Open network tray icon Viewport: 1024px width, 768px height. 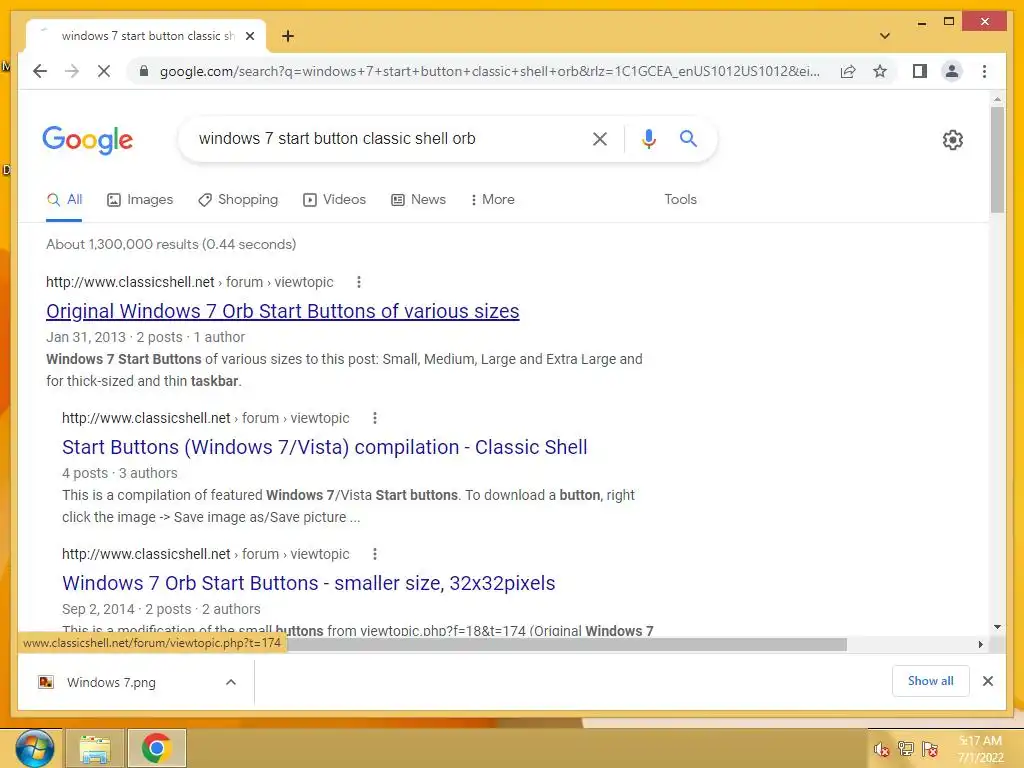906,749
